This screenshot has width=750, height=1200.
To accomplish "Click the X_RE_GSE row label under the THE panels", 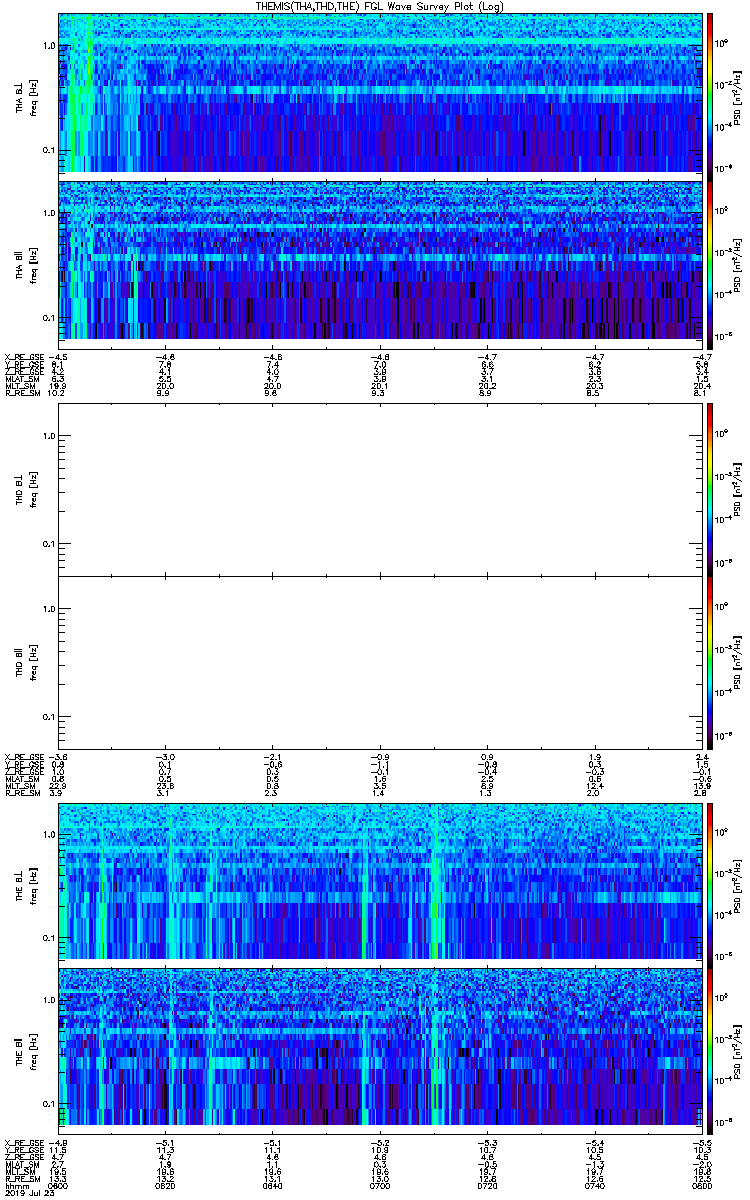I will point(22,1143).
